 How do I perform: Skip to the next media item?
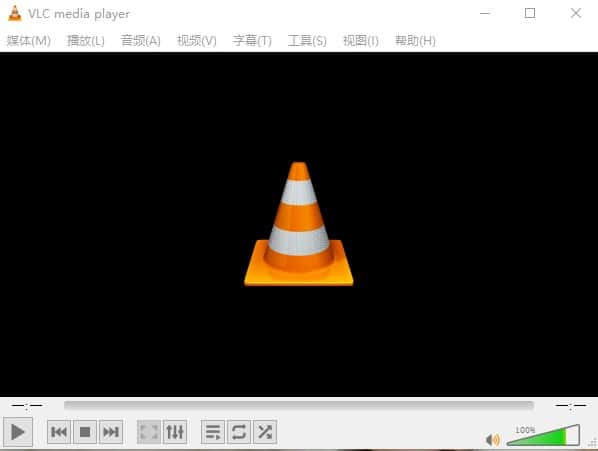coord(111,432)
